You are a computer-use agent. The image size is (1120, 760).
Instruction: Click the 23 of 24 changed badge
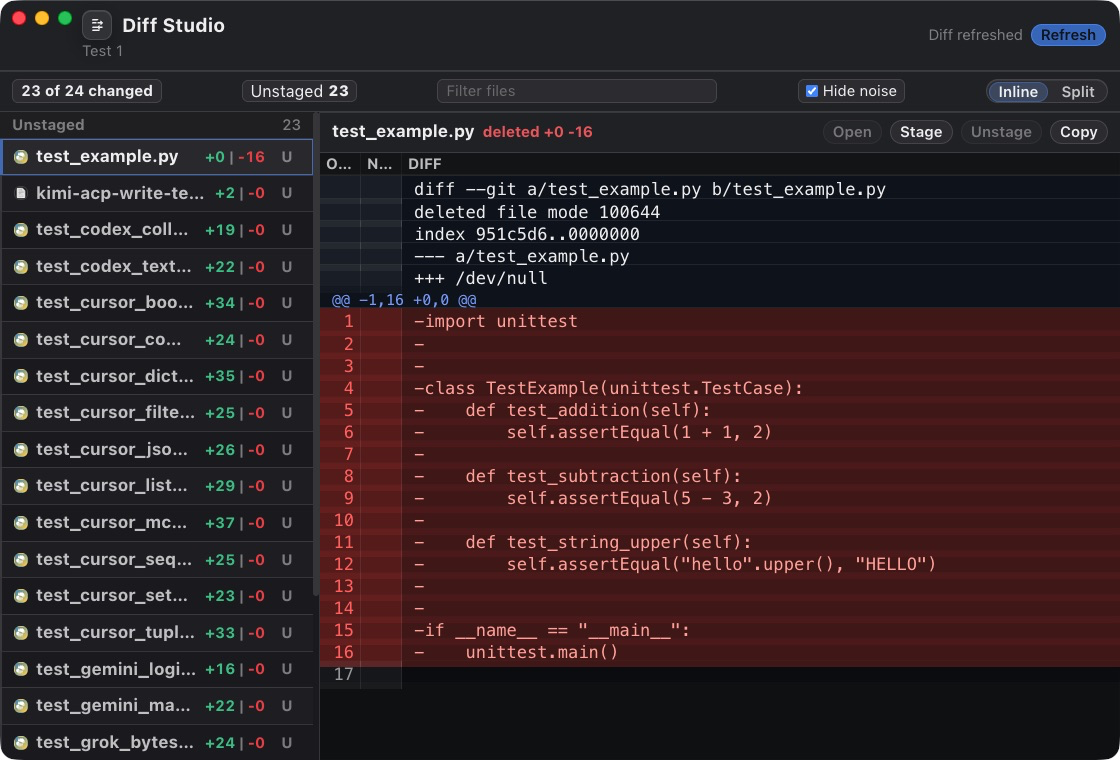click(86, 91)
